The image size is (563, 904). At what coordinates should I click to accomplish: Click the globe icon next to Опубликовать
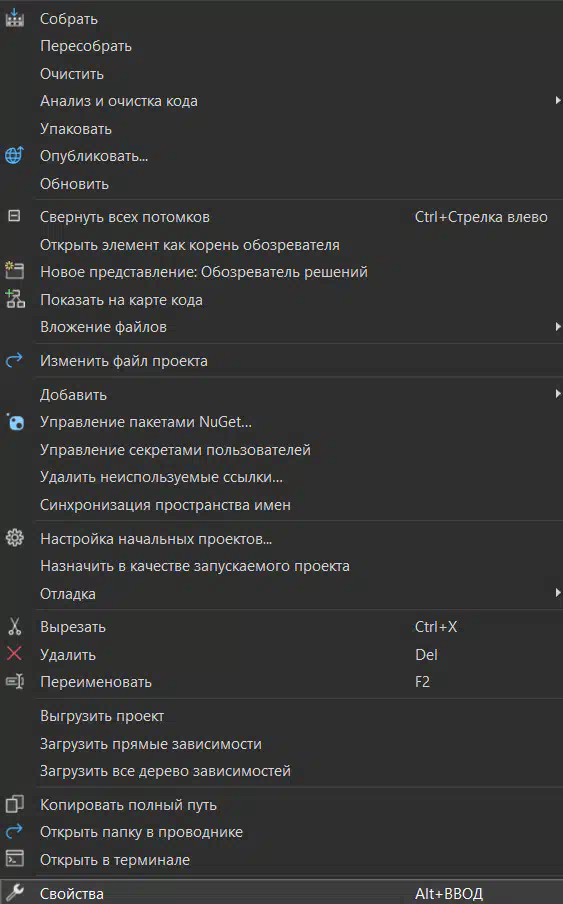(14, 155)
